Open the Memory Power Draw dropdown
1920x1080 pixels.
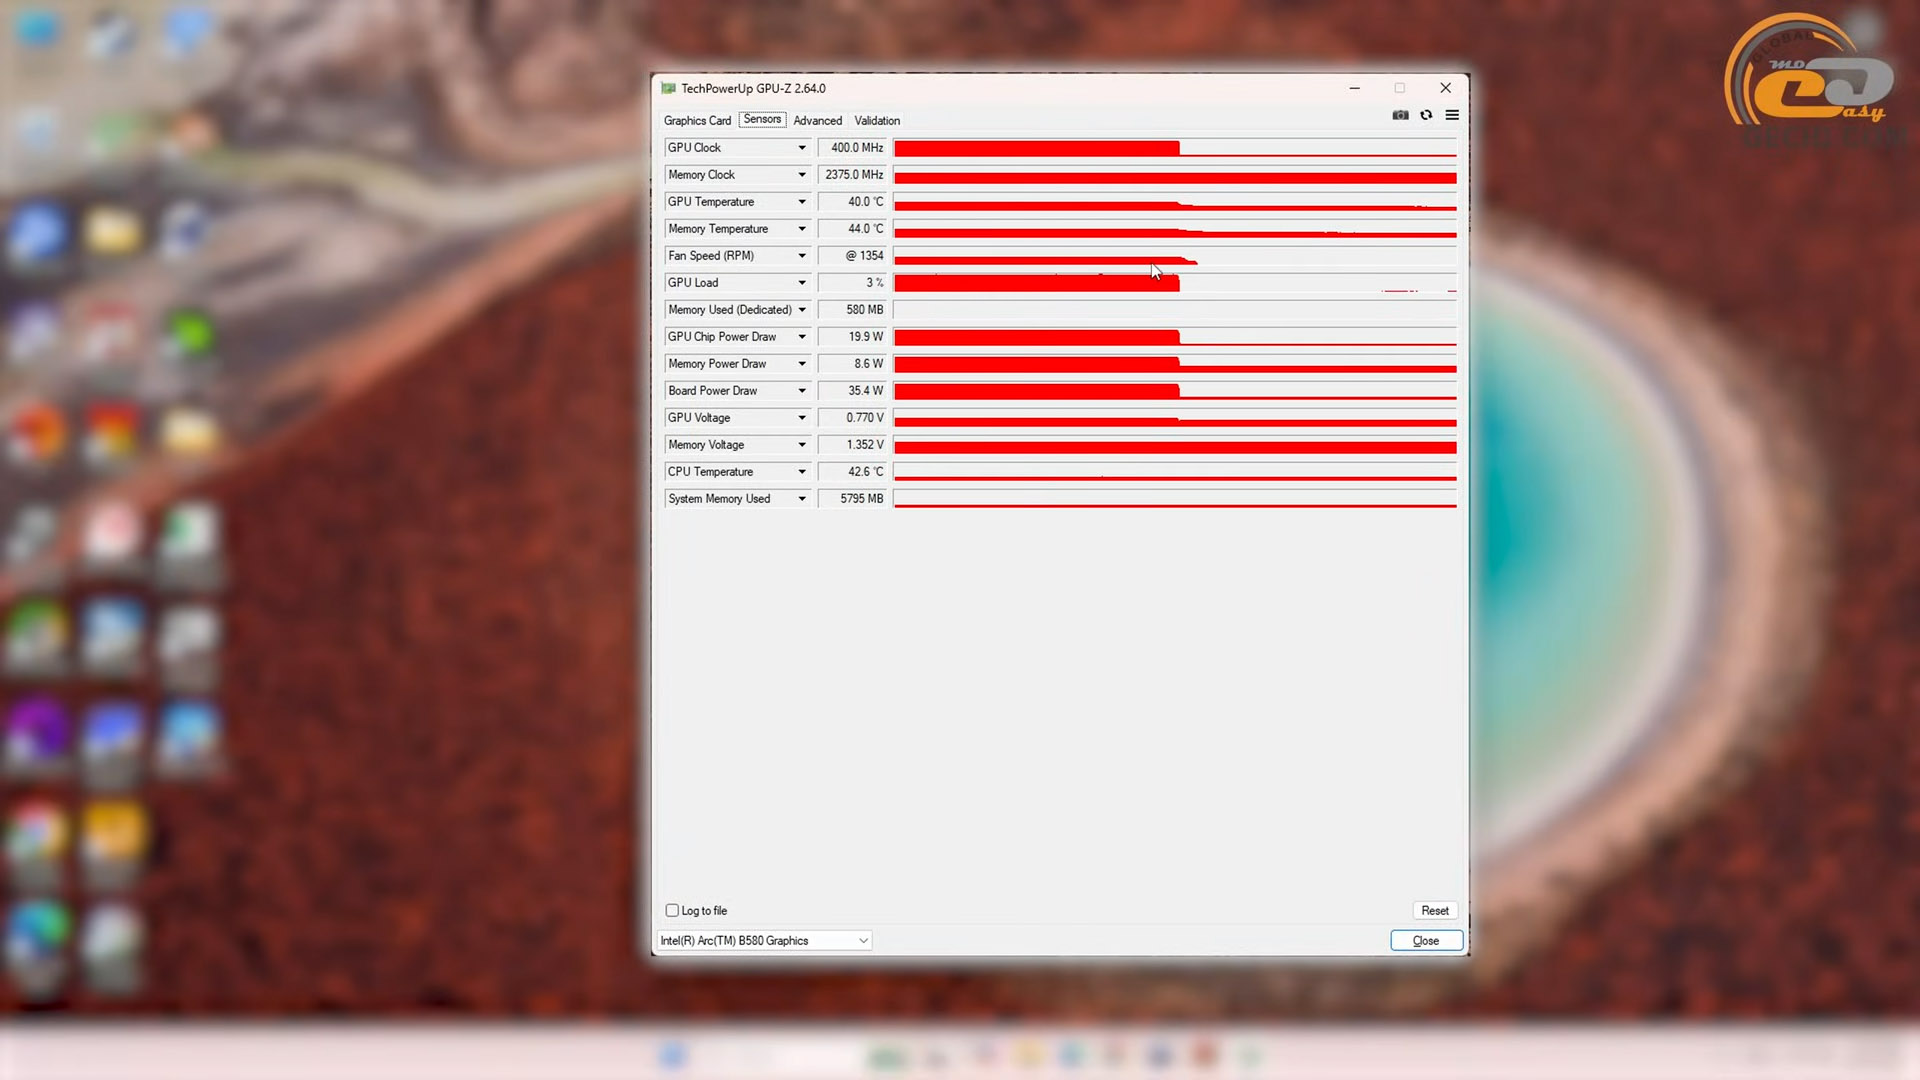(801, 364)
